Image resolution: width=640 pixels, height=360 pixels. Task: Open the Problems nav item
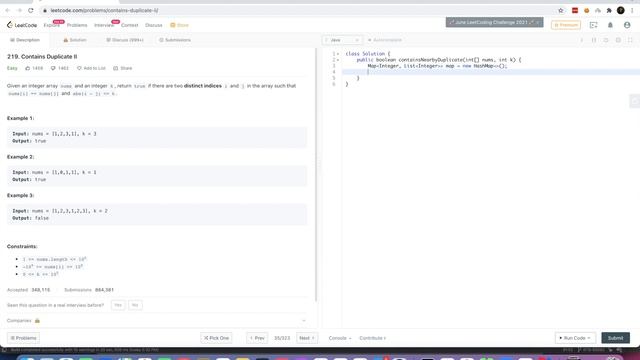(77, 25)
